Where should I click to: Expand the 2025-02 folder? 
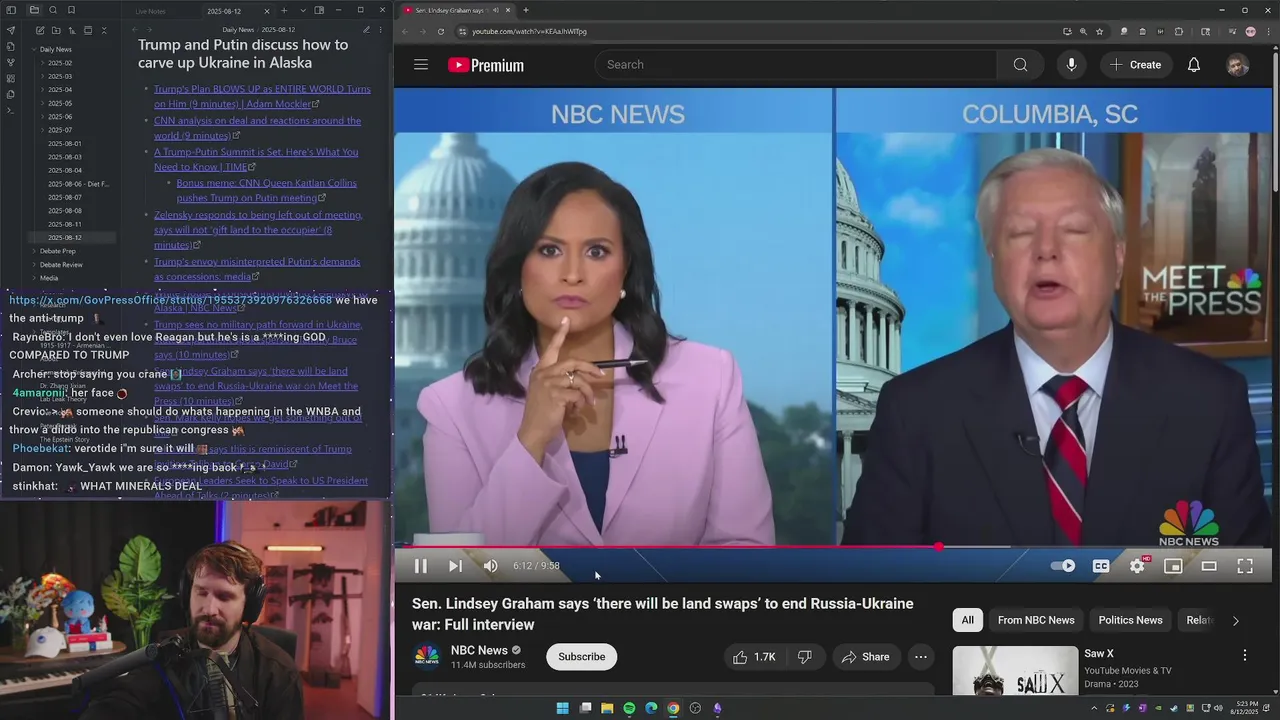click(58, 63)
